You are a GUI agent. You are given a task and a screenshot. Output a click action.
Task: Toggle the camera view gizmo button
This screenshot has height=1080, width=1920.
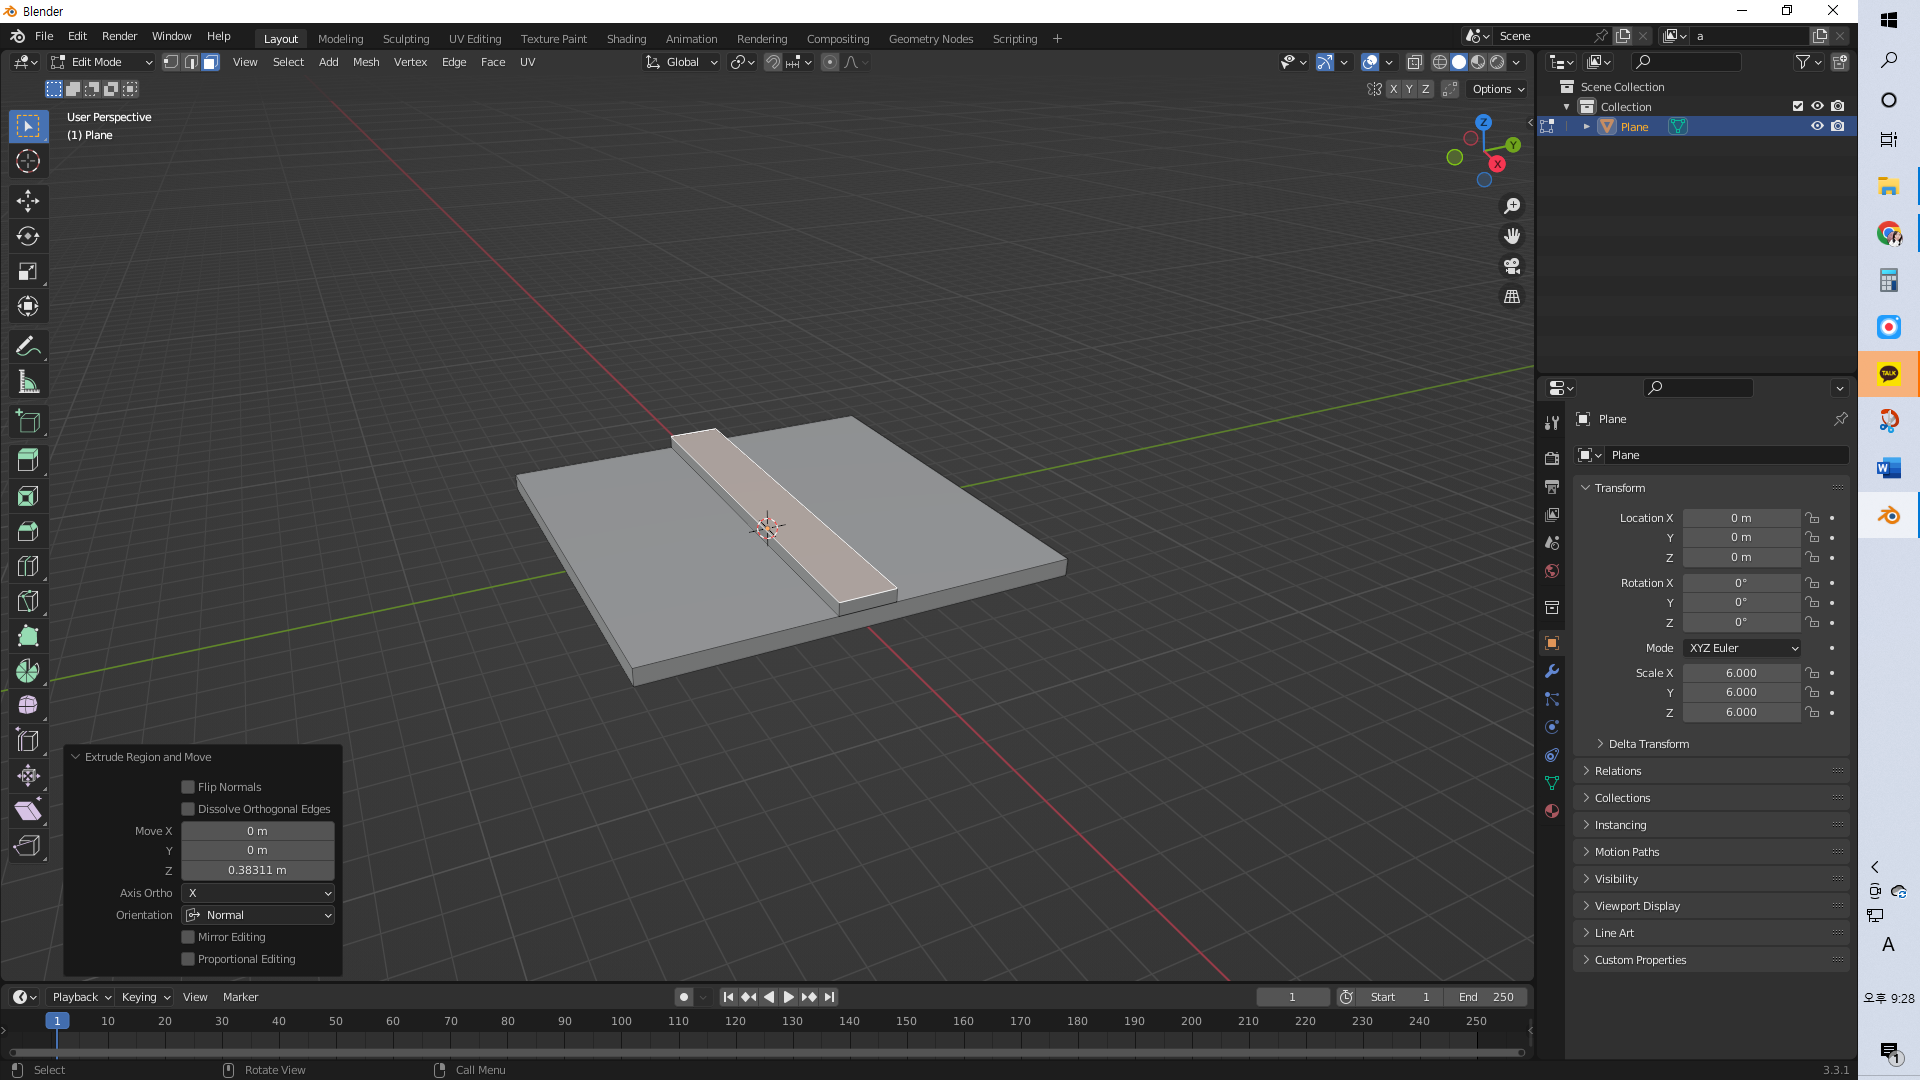click(x=1512, y=266)
